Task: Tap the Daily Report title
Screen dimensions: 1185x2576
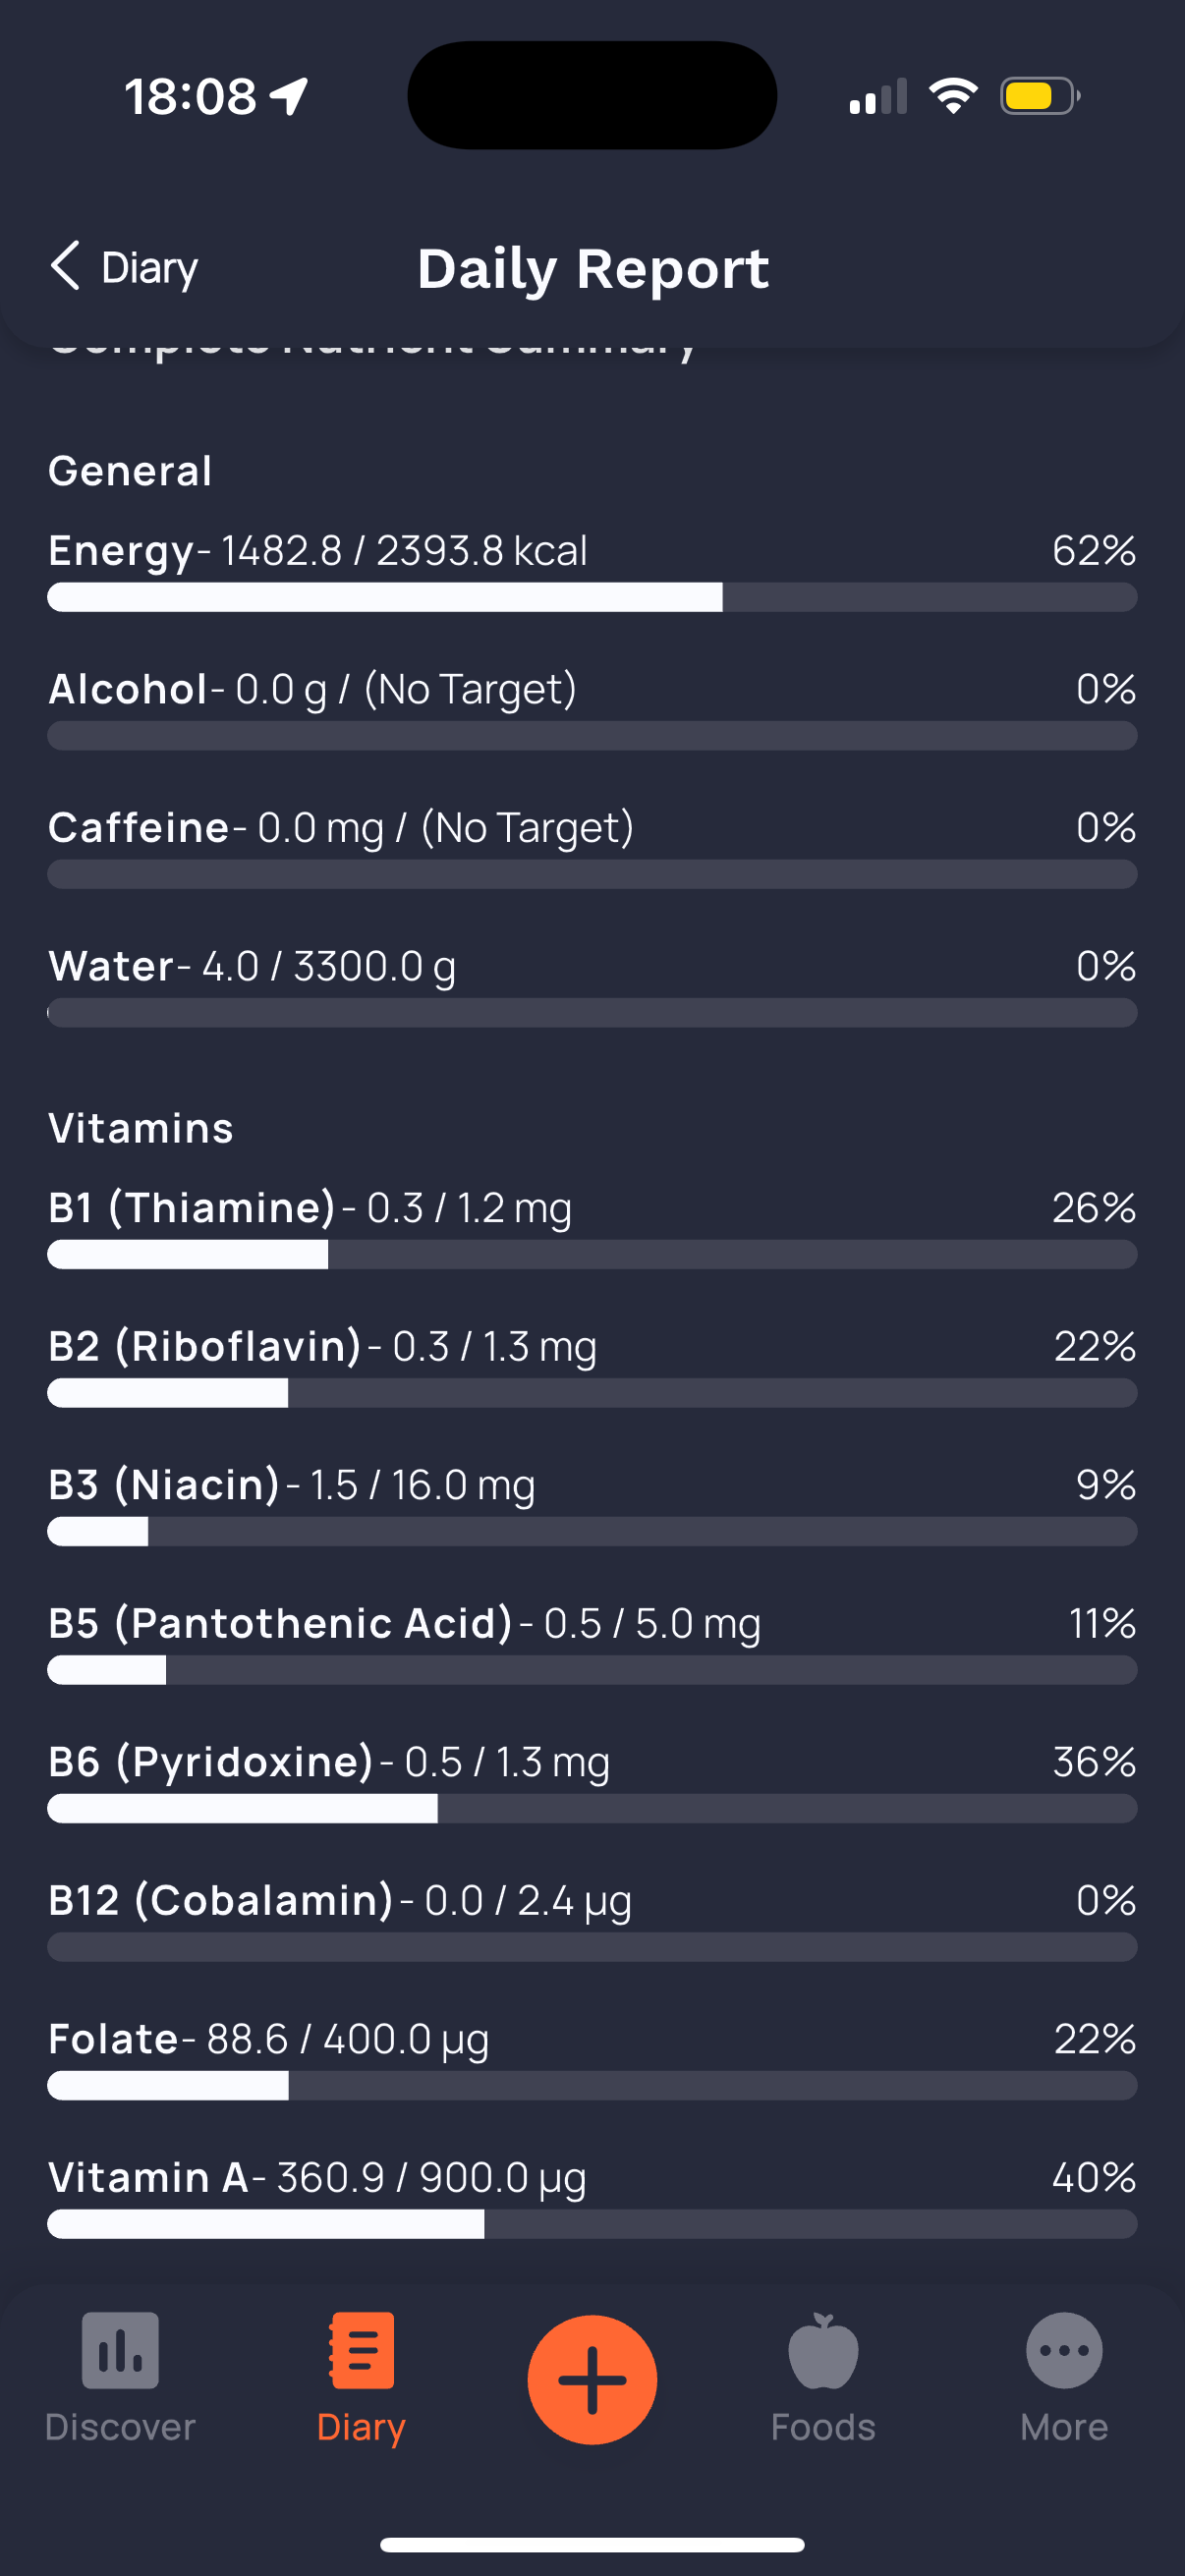Action: coord(593,268)
